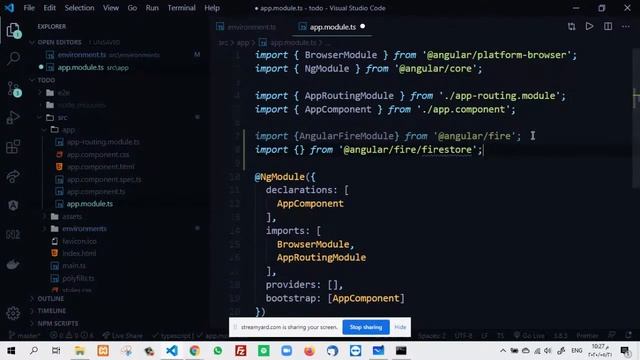Viewport: 640px width, 360px height.
Task: Click the notifications bell in status bar
Action: coord(629,335)
